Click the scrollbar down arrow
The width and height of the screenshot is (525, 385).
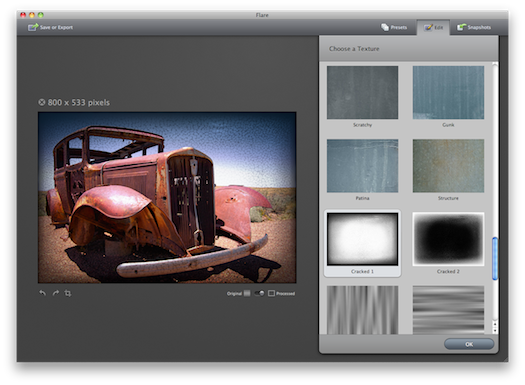tap(495, 330)
